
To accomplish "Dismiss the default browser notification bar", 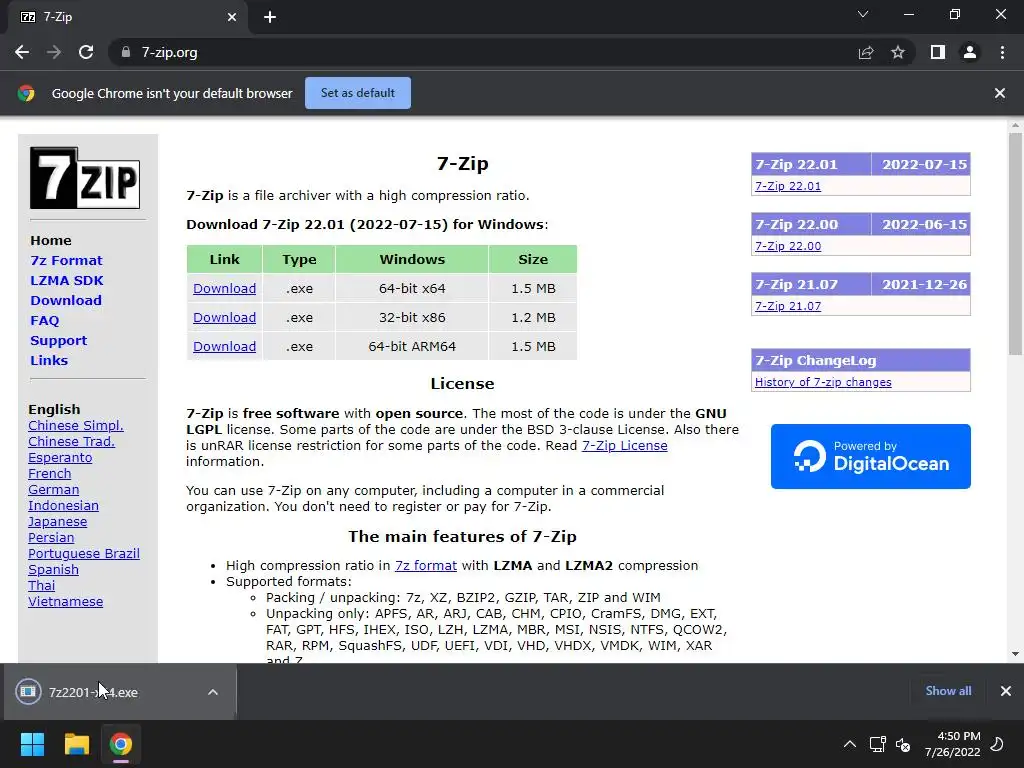I will click(x=1000, y=93).
